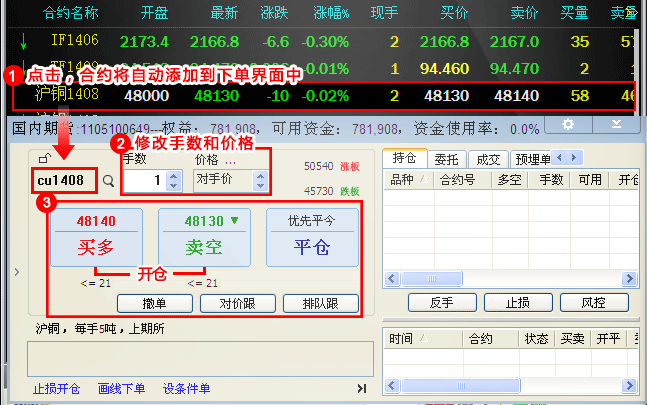This screenshot has width=647, height=405.
Task: Click the 价格 ellipsis options
Action: pyautogui.click(x=230, y=159)
